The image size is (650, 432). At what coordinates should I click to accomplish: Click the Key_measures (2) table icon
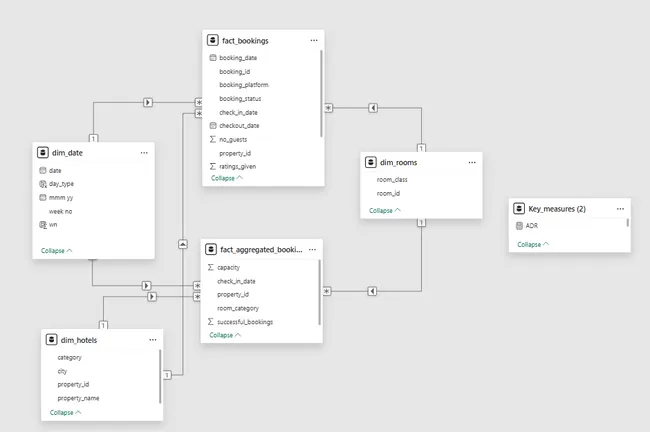[x=519, y=209]
